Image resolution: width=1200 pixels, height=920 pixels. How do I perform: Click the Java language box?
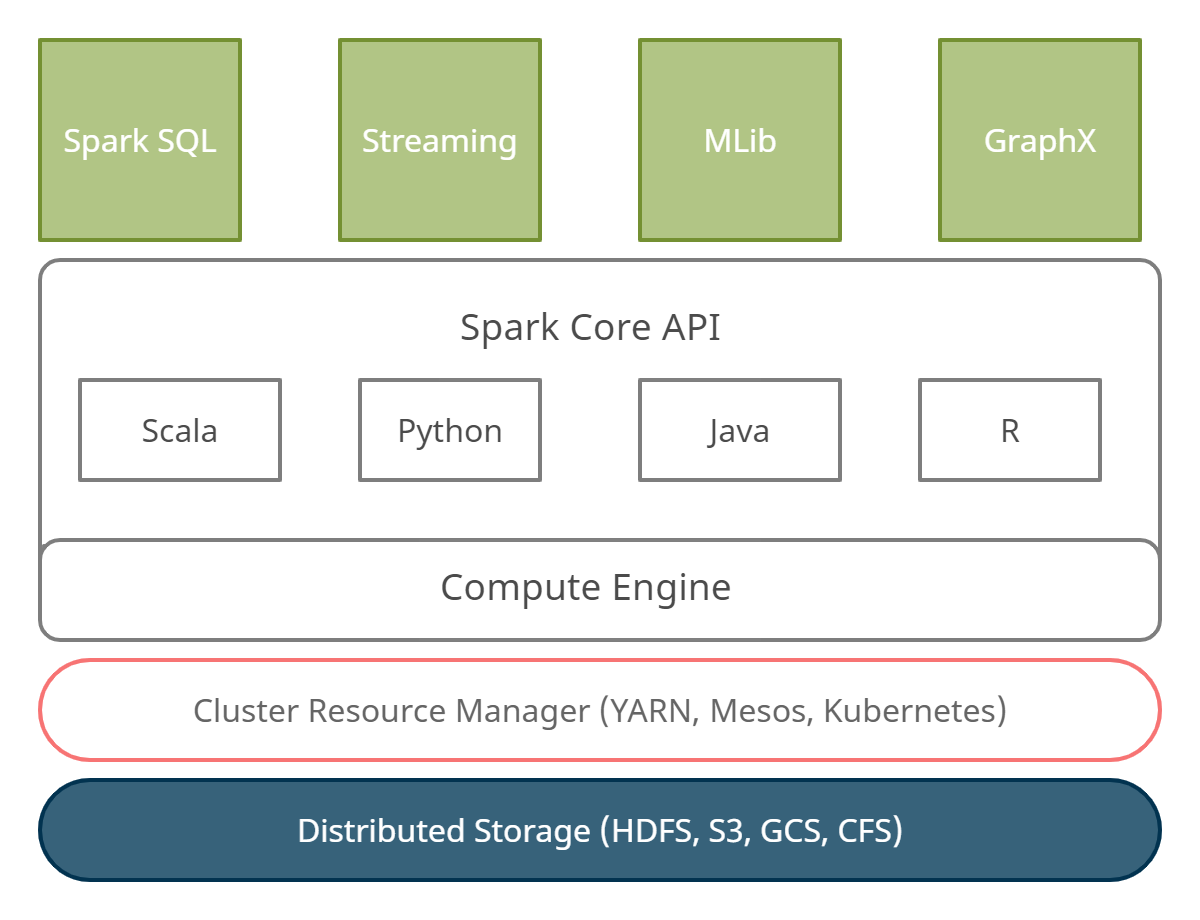739,430
